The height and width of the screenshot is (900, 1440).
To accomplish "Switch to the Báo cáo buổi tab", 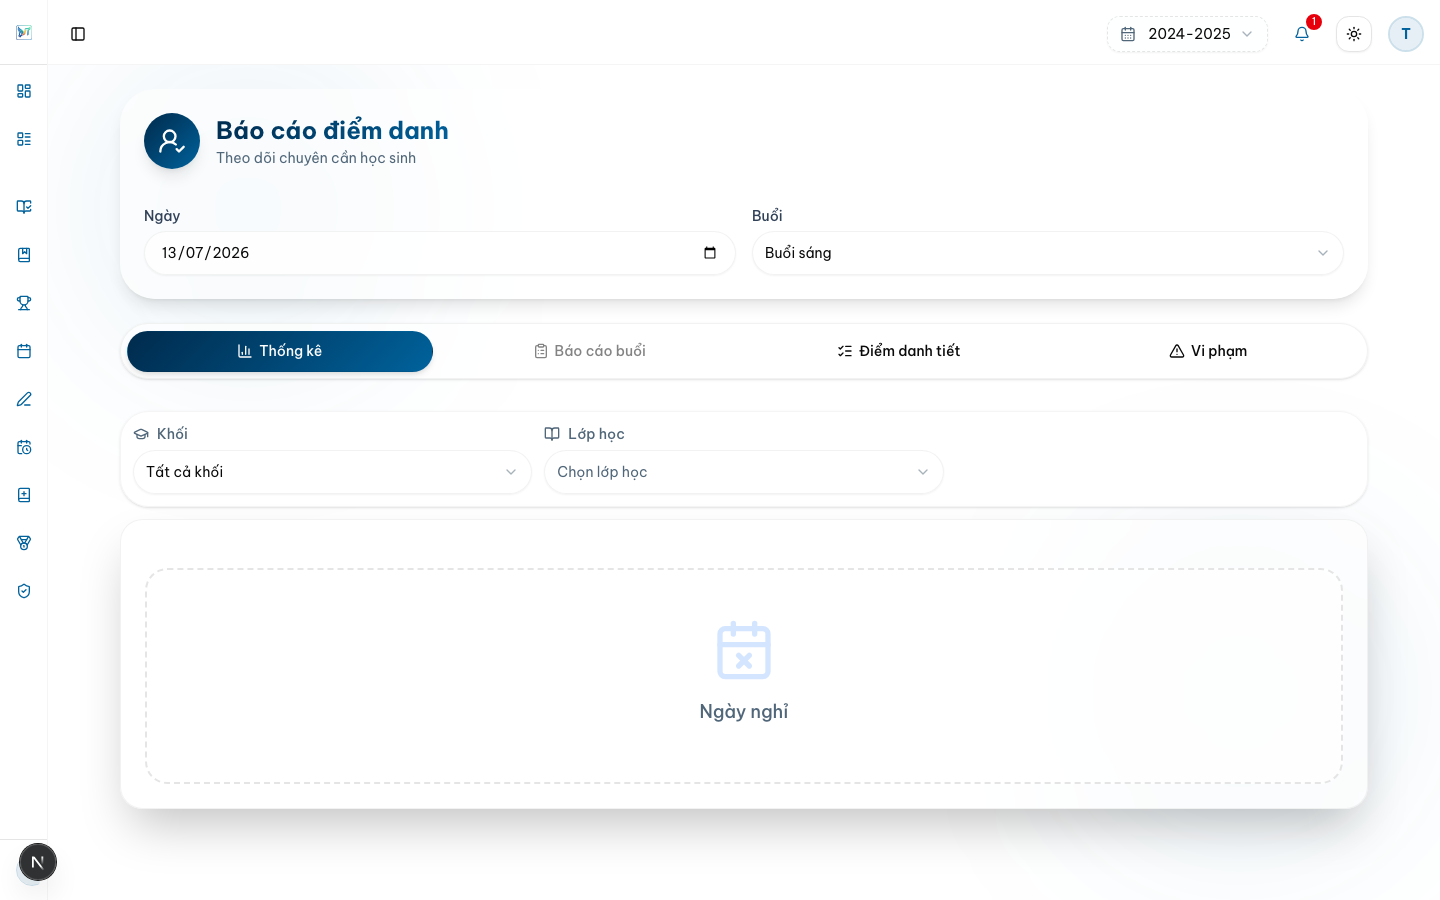I will coord(589,351).
